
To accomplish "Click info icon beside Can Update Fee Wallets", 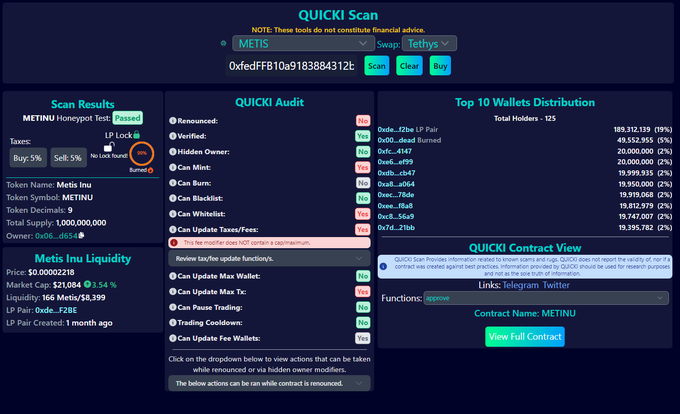I will pyautogui.click(x=173, y=338).
